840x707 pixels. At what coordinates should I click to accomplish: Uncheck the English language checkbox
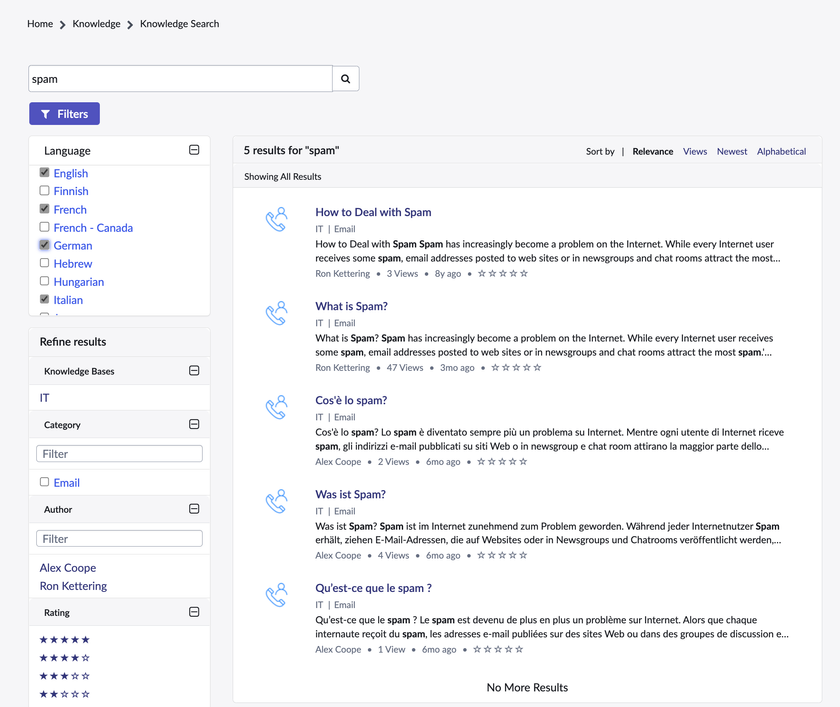[44, 172]
